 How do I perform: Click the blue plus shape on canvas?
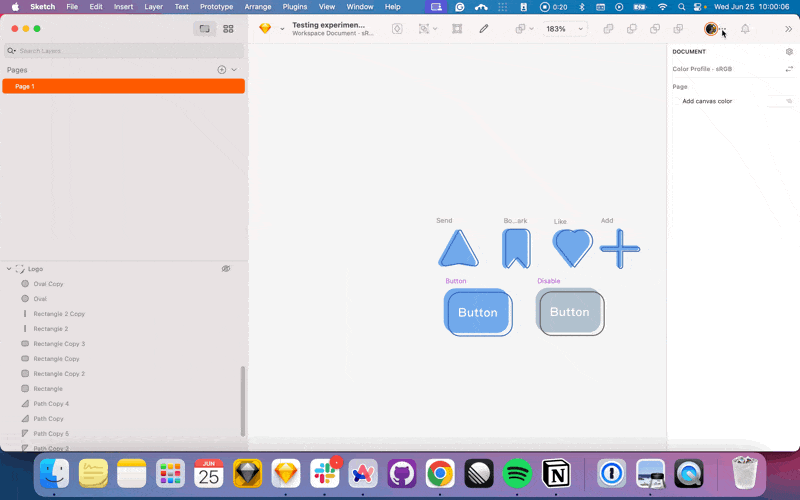pyautogui.click(x=619, y=248)
